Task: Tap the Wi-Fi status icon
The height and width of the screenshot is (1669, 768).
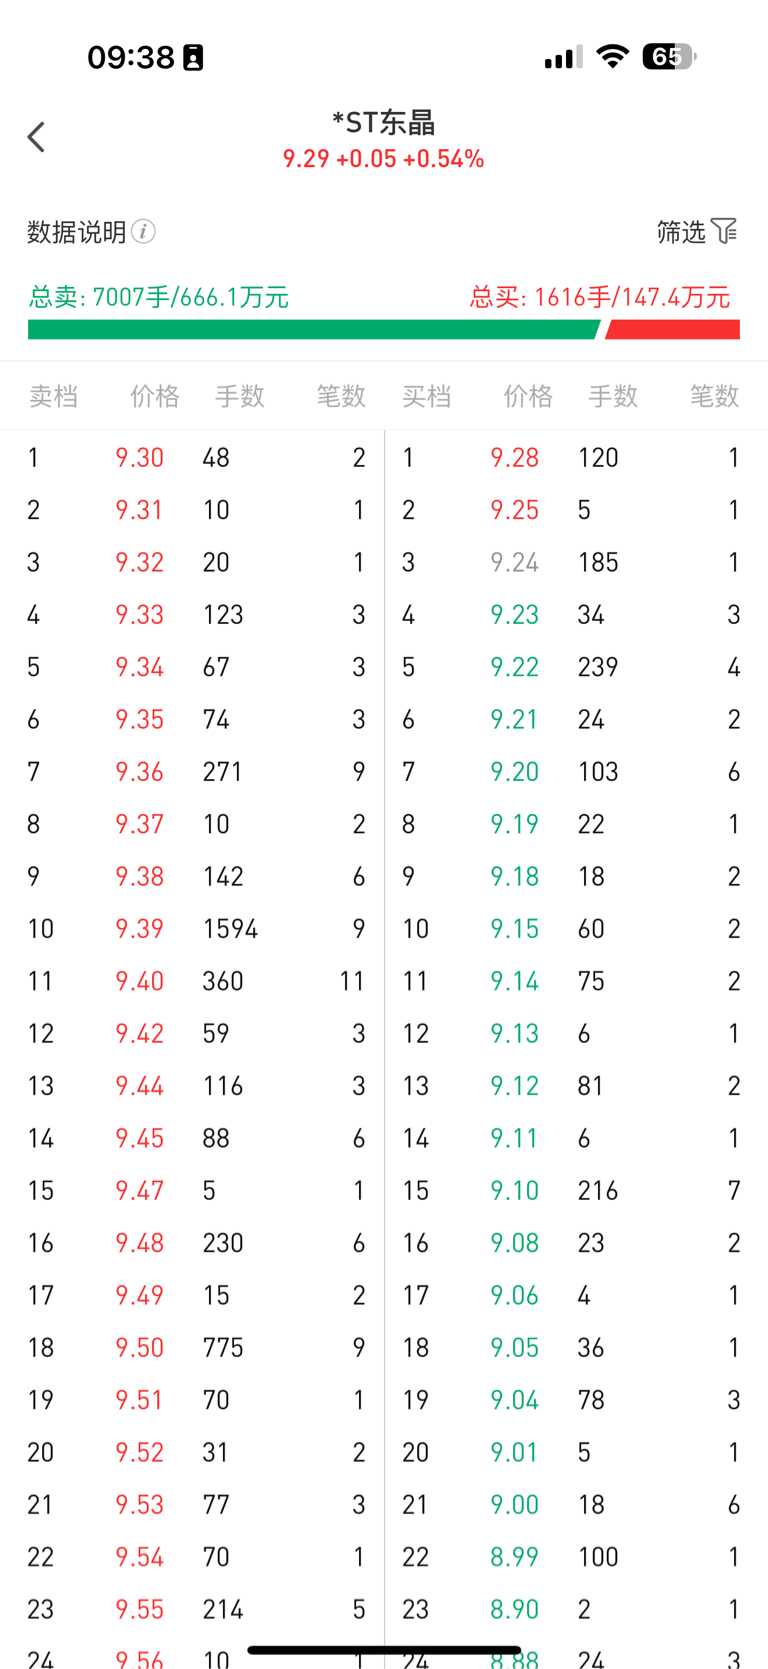Action: 612,57
